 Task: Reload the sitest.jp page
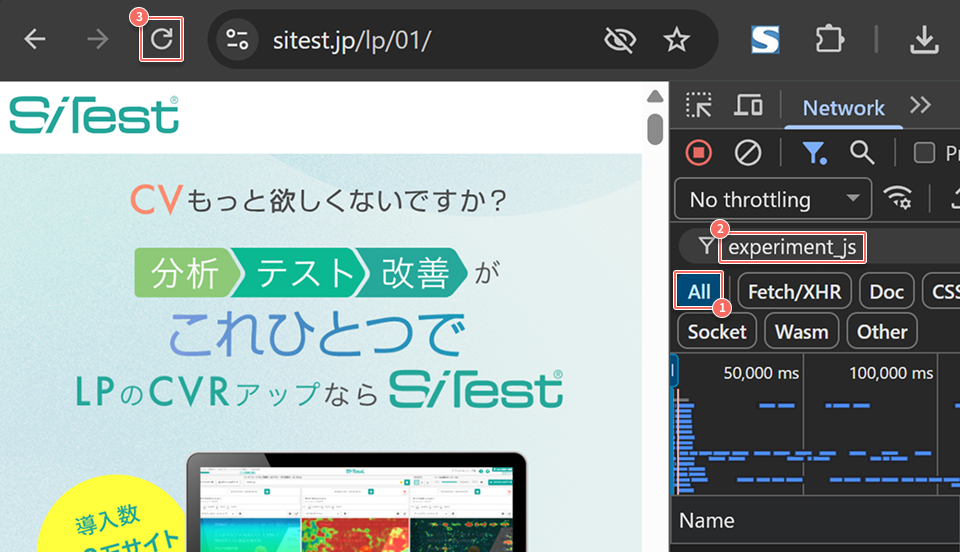click(162, 40)
